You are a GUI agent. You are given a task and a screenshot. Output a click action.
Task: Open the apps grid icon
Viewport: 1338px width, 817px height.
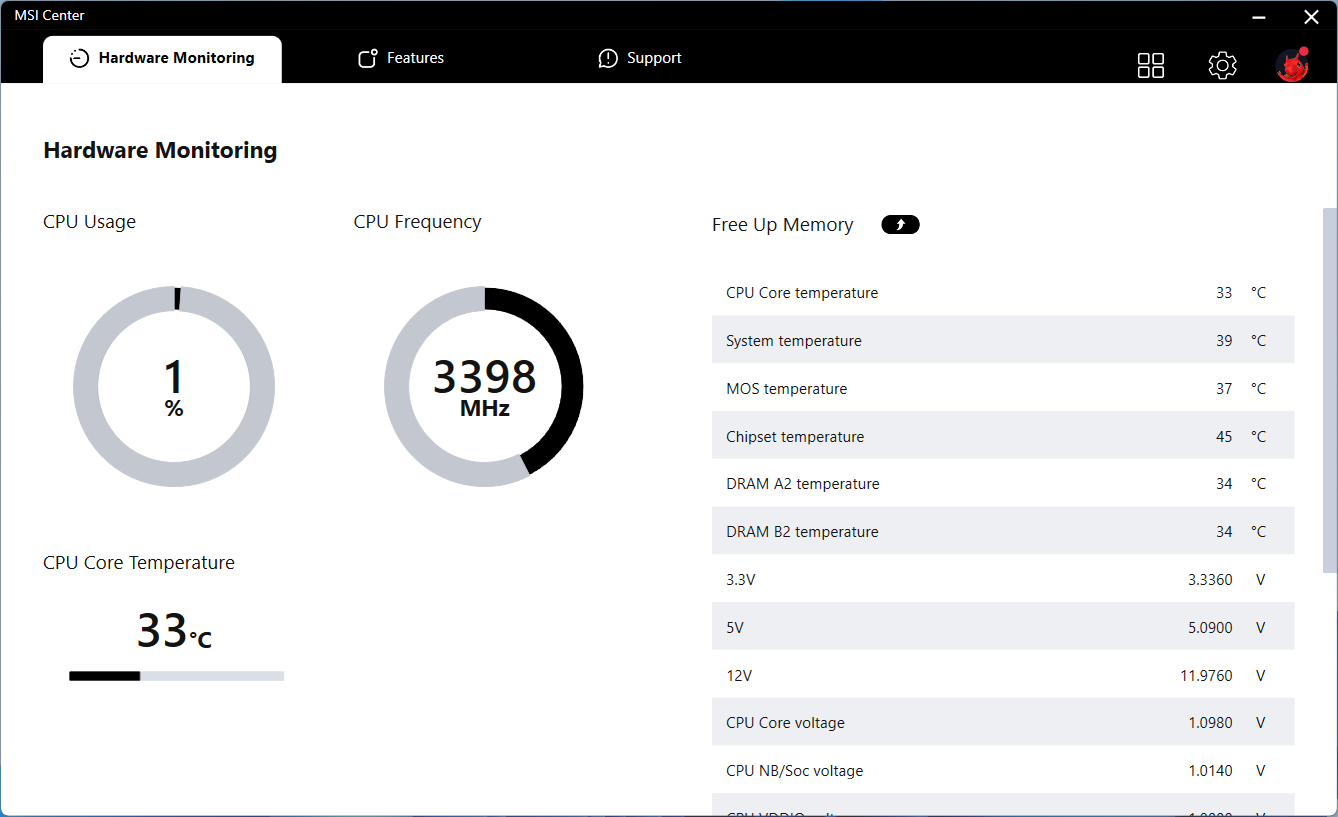[x=1151, y=65]
